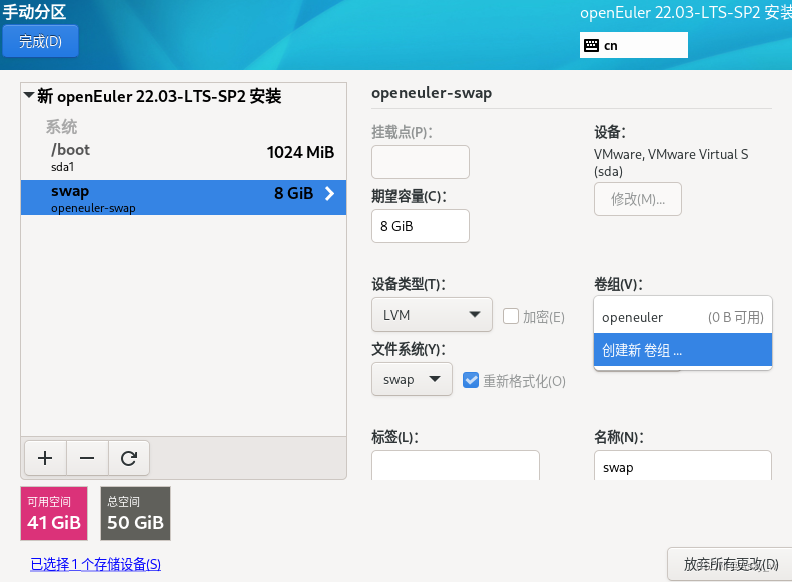Toggle the 加密(E) encryption checkbox
The height and width of the screenshot is (582, 792).
tap(511, 316)
